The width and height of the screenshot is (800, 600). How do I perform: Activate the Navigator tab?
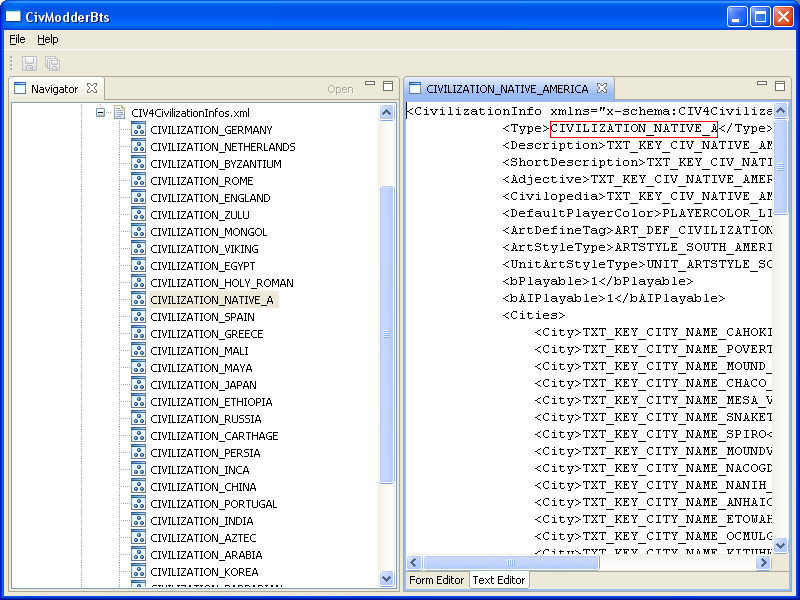[x=54, y=89]
